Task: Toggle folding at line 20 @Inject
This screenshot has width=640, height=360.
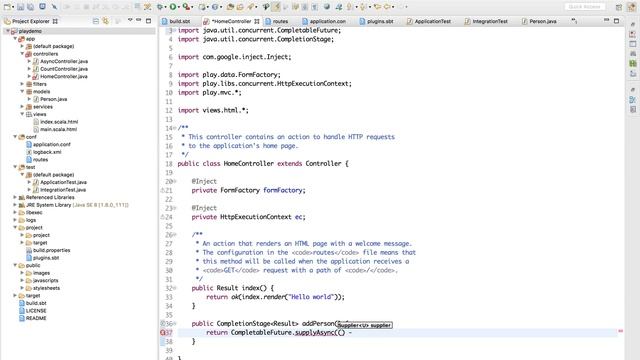Action: coord(175,181)
